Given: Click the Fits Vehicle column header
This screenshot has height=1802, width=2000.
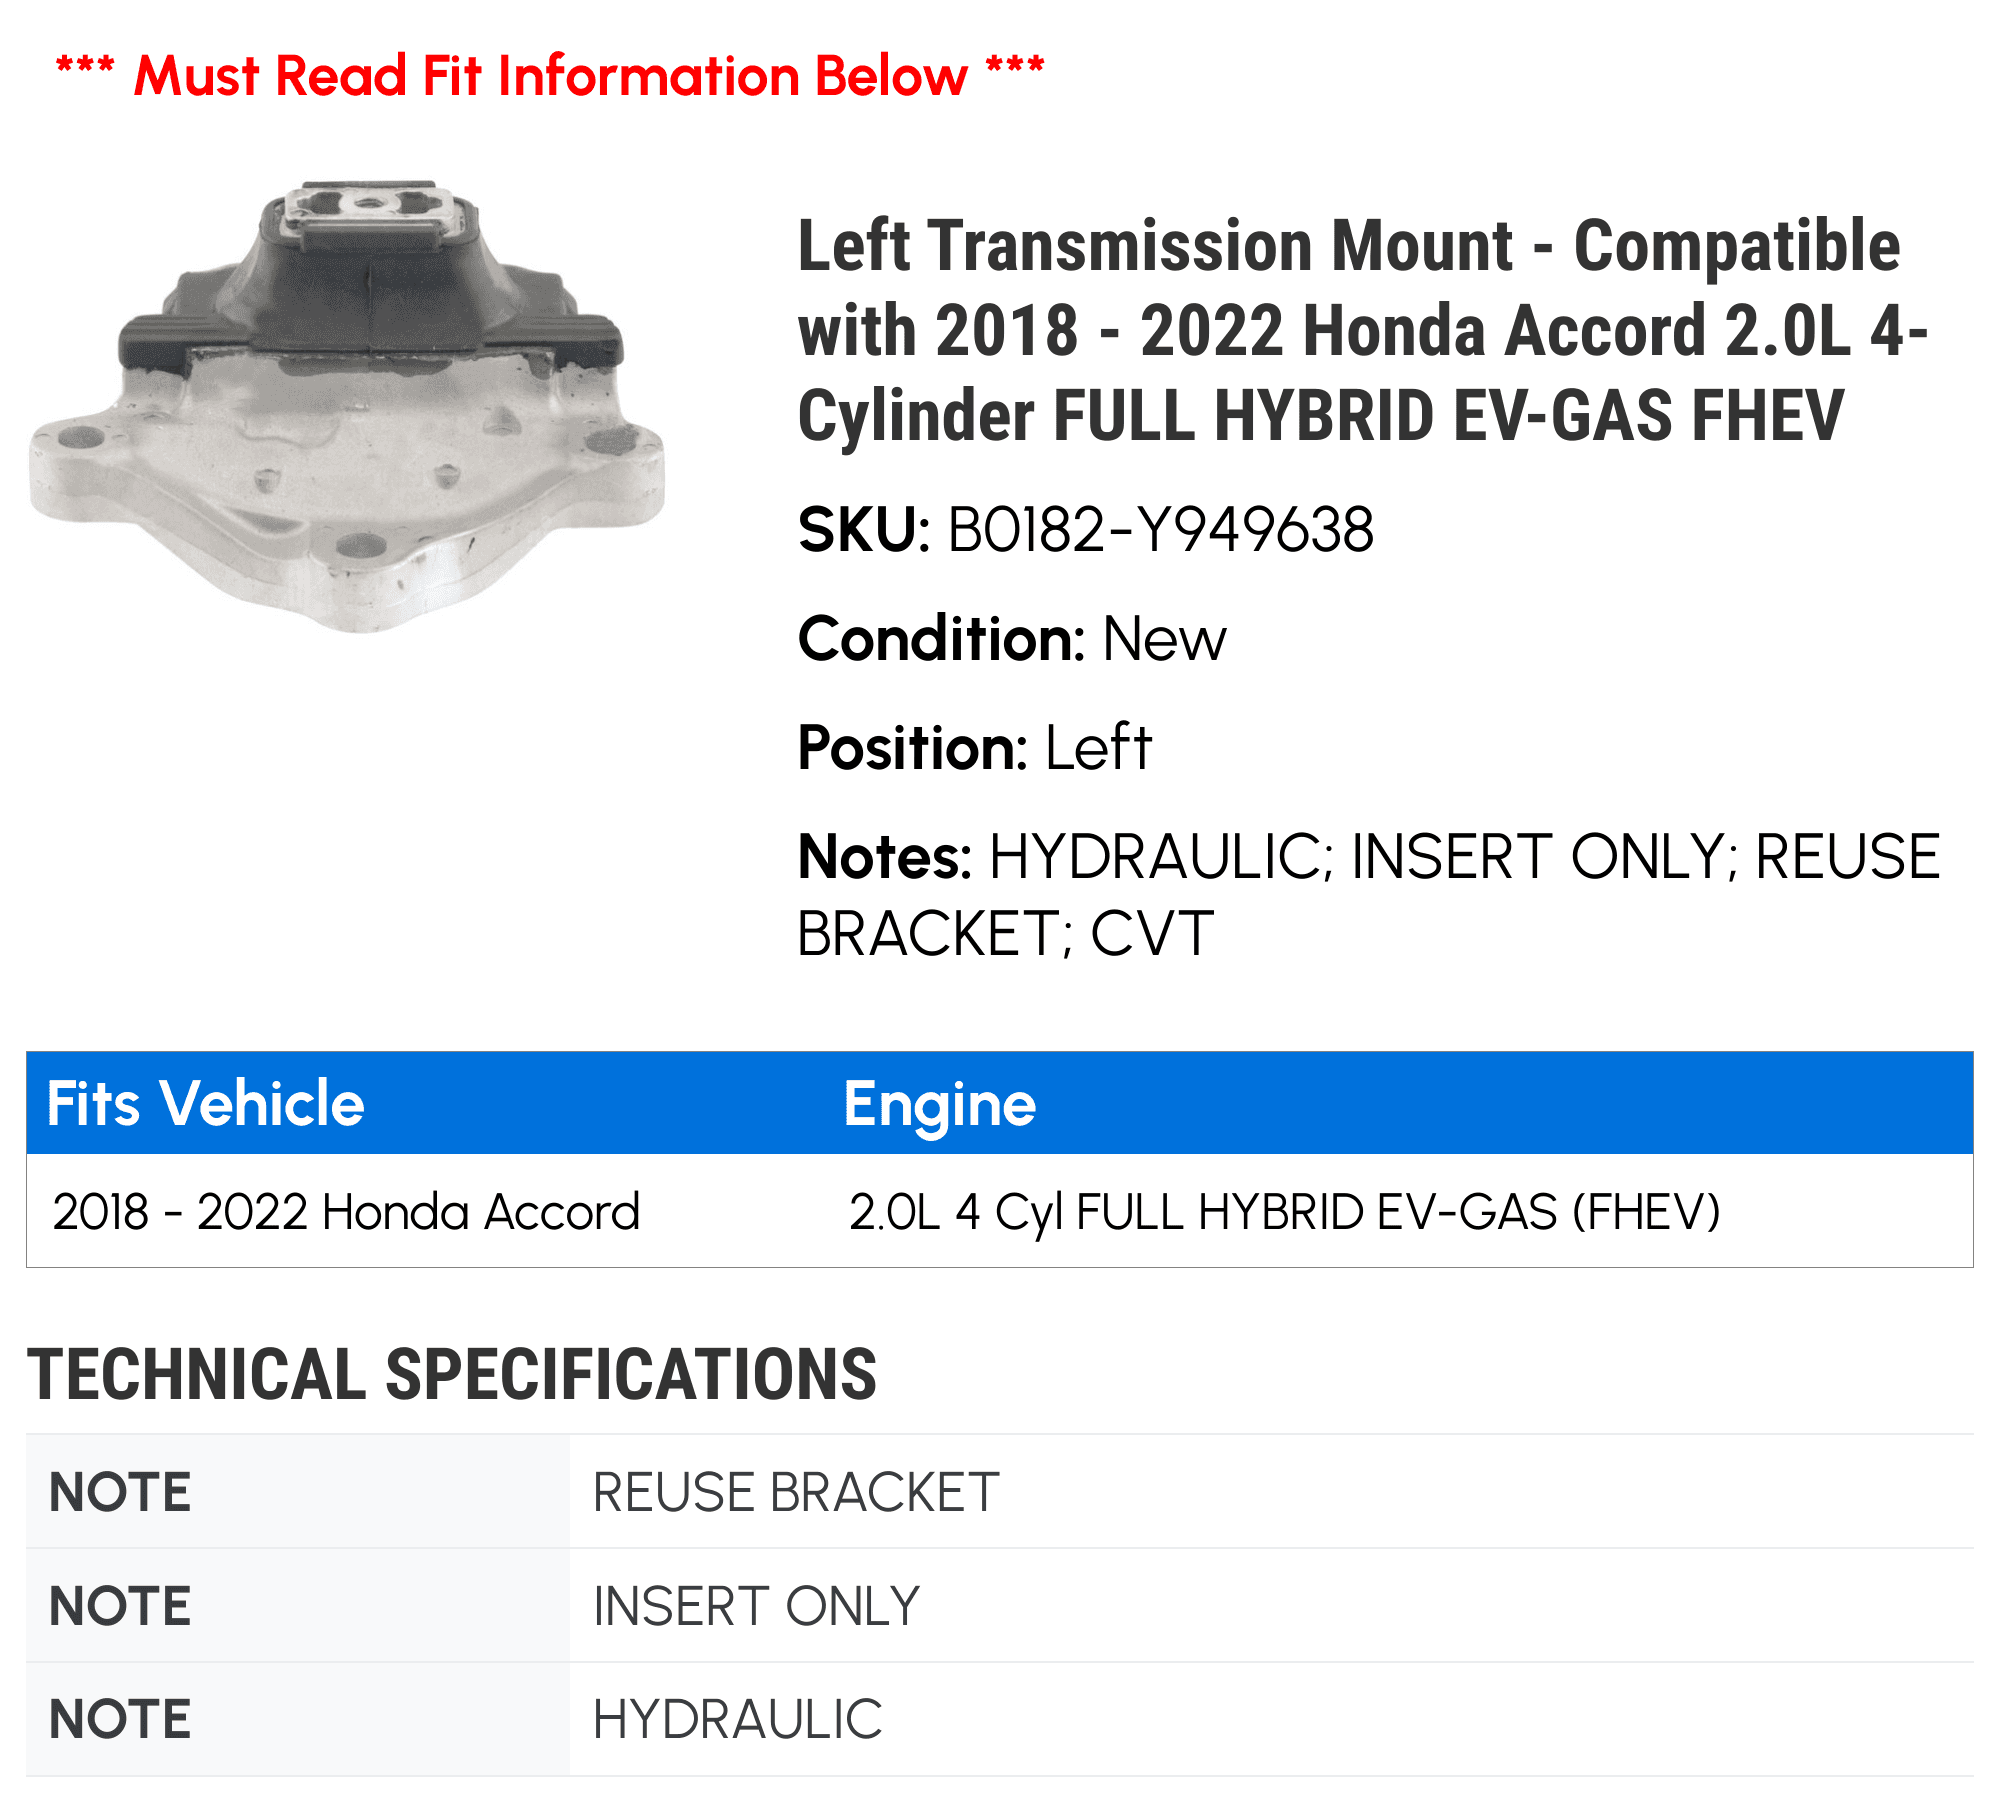Looking at the screenshot, I should tap(206, 1103).
